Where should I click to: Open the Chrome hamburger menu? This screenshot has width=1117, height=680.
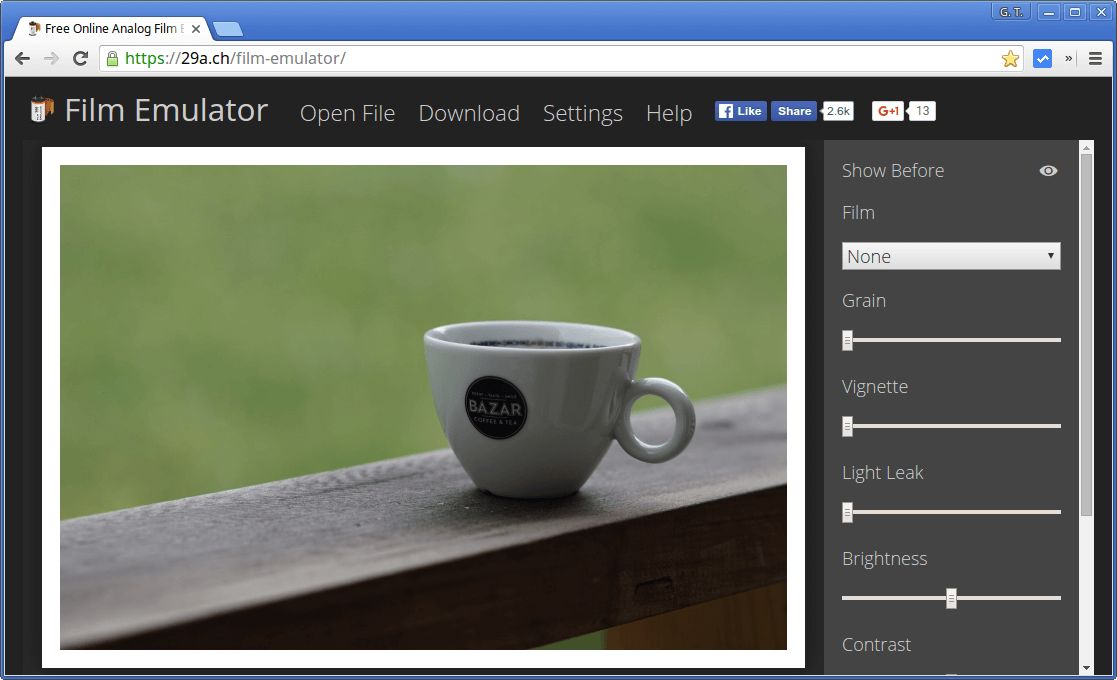(x=1095, y=58)
